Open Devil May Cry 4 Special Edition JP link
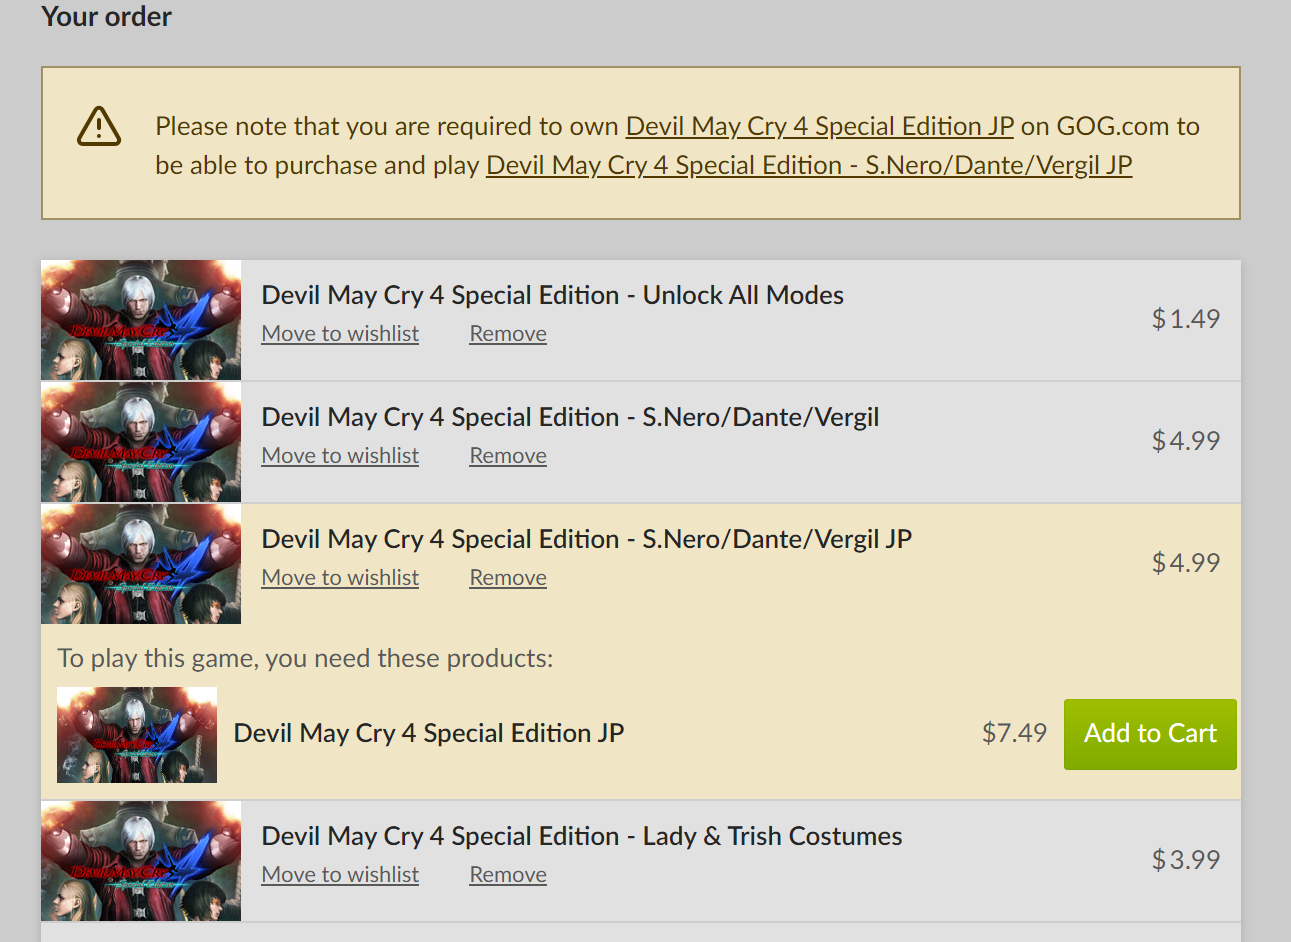Screen dimensions: 1291x942 pos(819,126)
